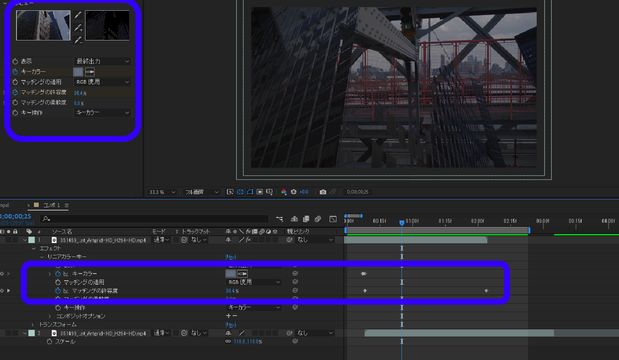Open the composition mini-flowchart icon
The height and width of the screenshot is (360, 619).
pos(279,219)
